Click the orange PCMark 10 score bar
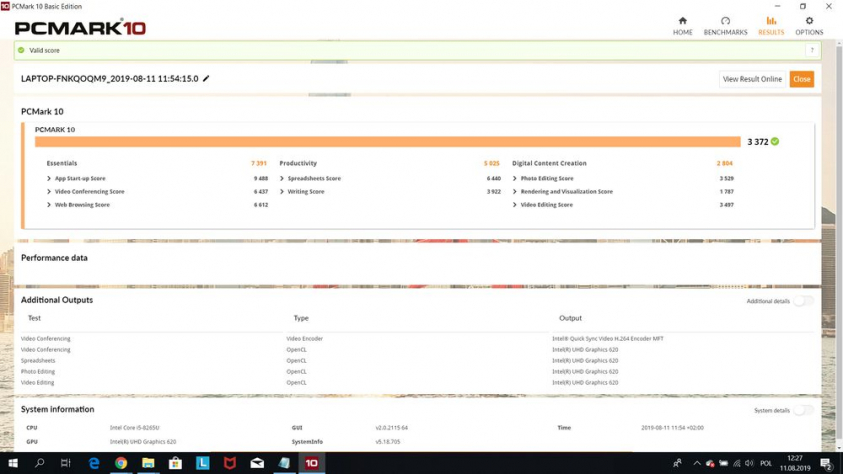This screenshot has width=843, height=474. tap(387, 142)
